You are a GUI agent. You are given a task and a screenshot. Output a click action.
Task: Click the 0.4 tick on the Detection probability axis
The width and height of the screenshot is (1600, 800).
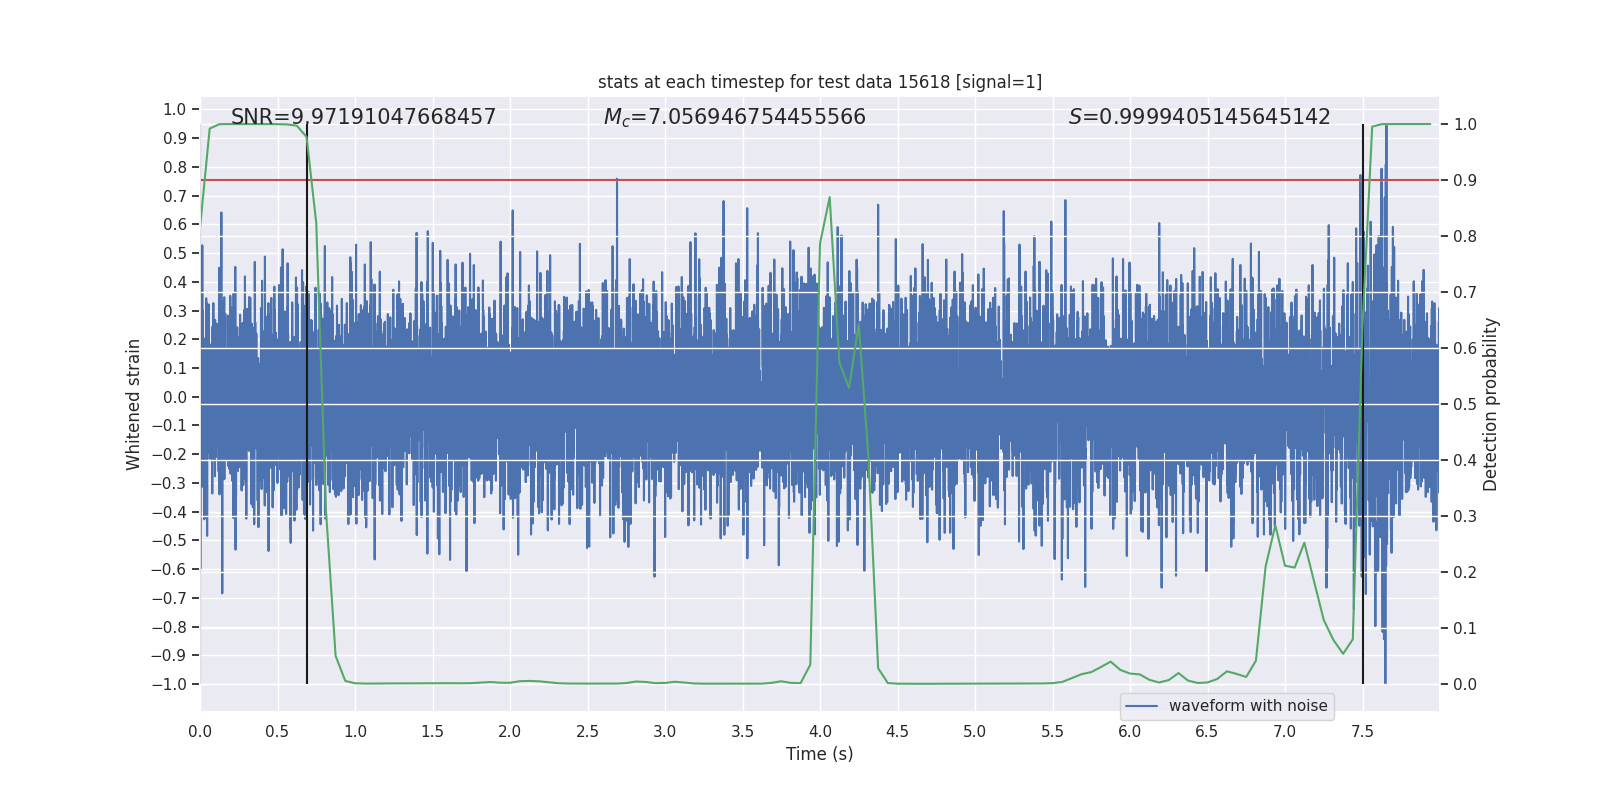pyautogui.click(x=1465, y=460)
